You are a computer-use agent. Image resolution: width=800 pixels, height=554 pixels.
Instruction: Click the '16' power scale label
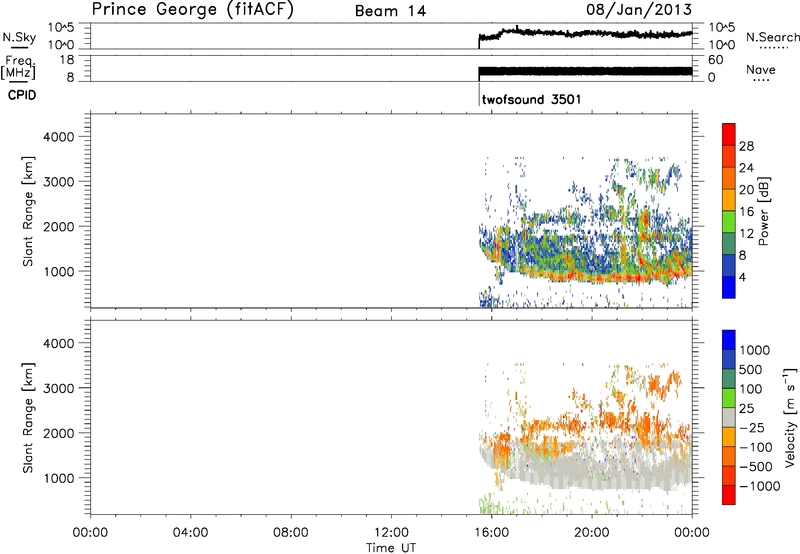(746, 212)
